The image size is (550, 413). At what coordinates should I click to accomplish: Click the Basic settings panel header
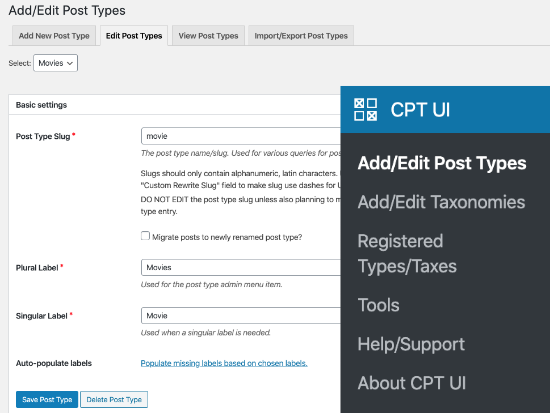point(175,105)
